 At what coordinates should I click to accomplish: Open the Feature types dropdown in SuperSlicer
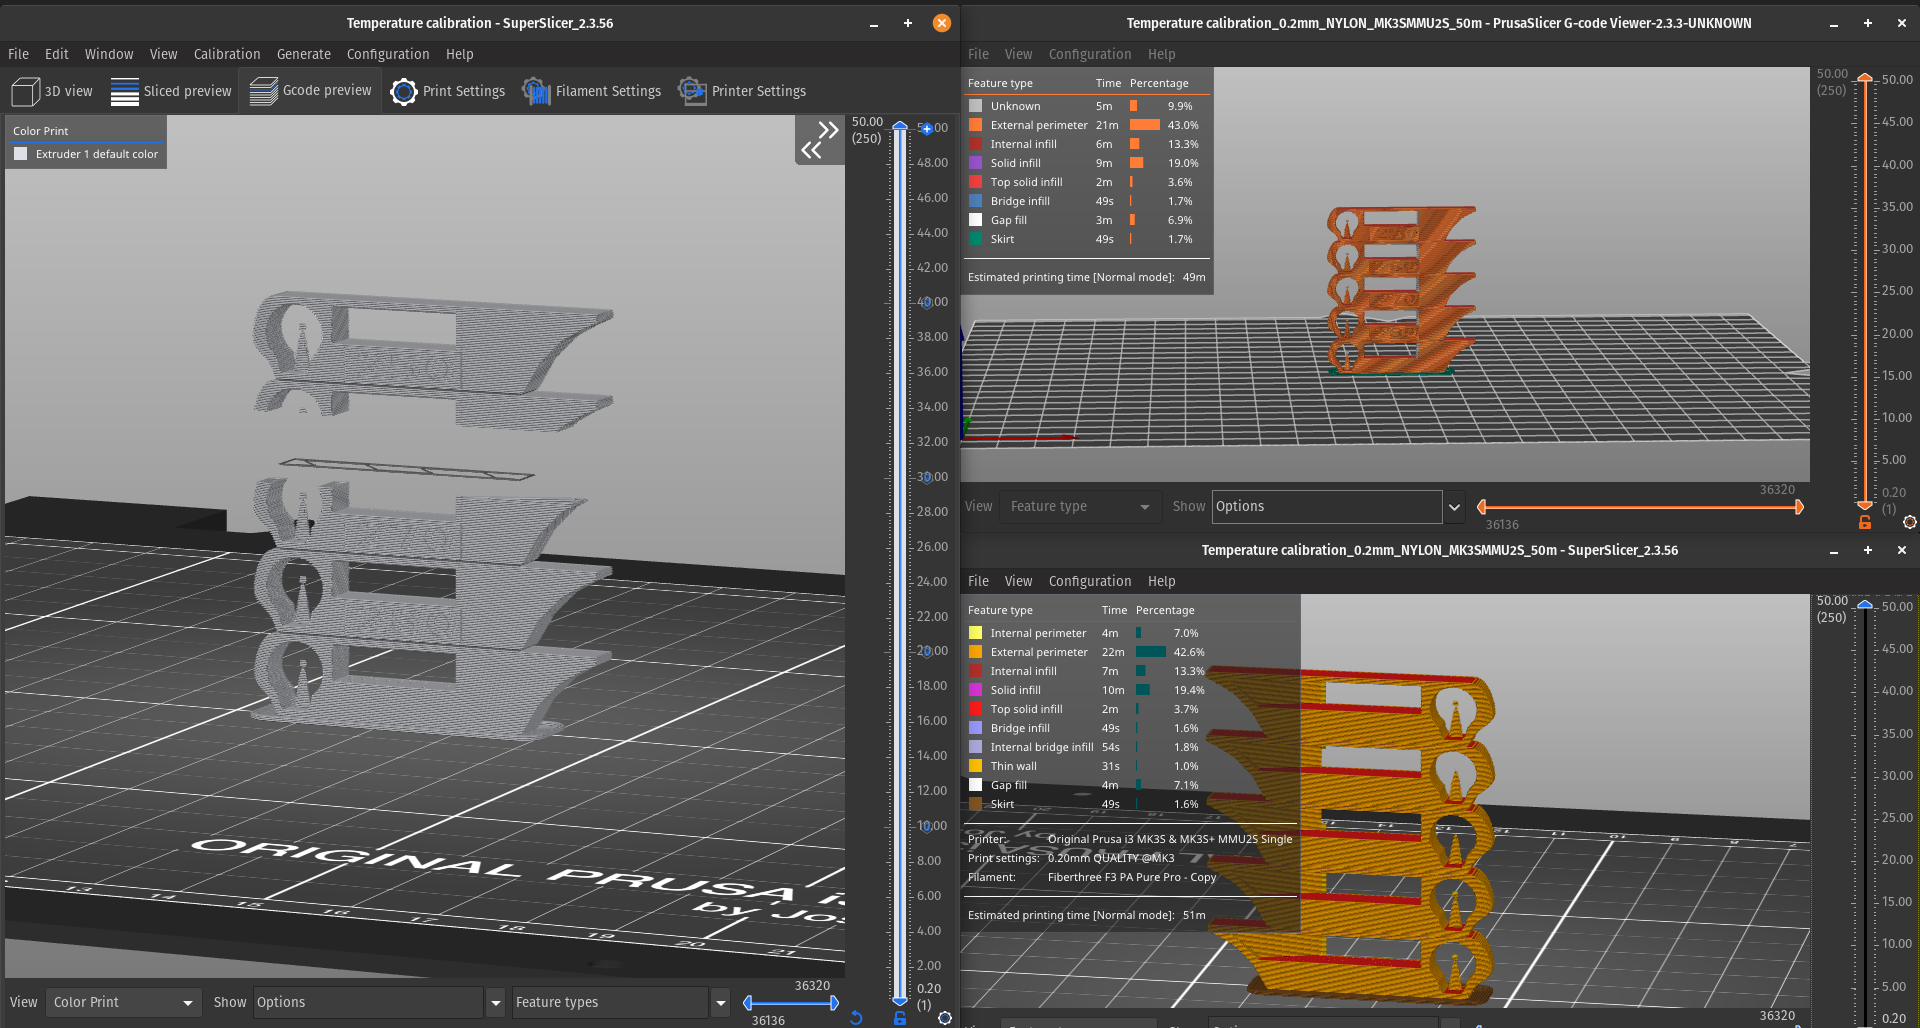[720, 1002]
